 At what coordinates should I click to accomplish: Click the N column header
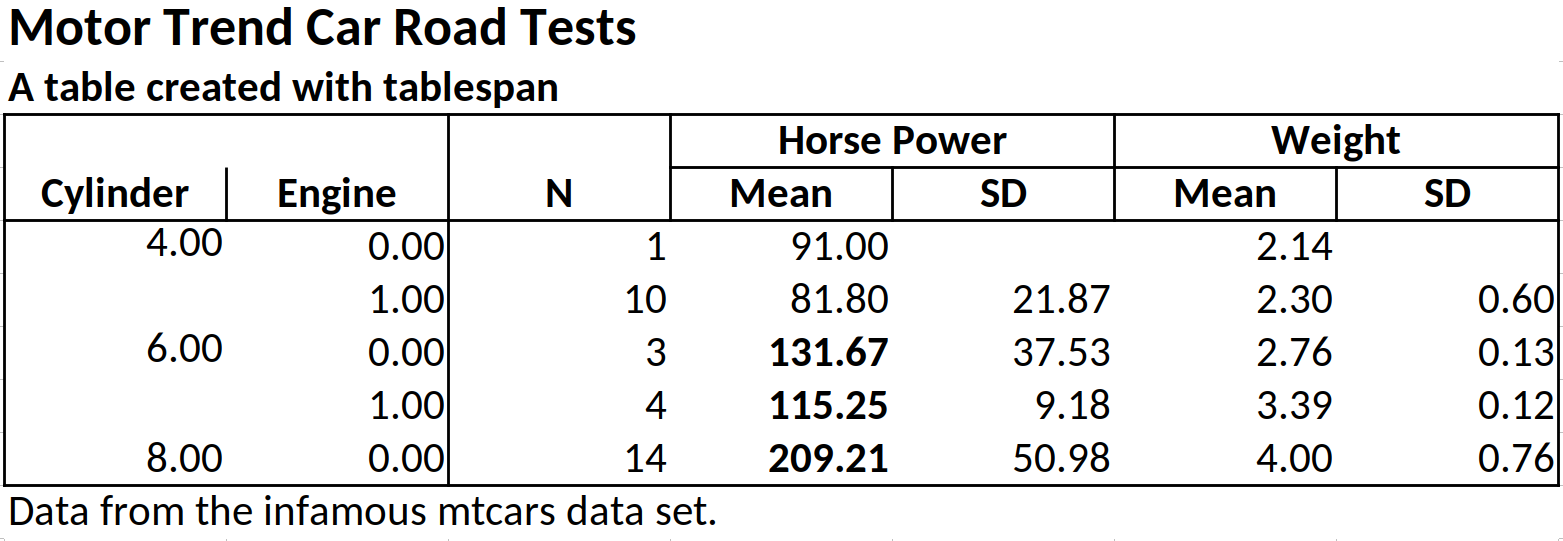tap(559, 193)
